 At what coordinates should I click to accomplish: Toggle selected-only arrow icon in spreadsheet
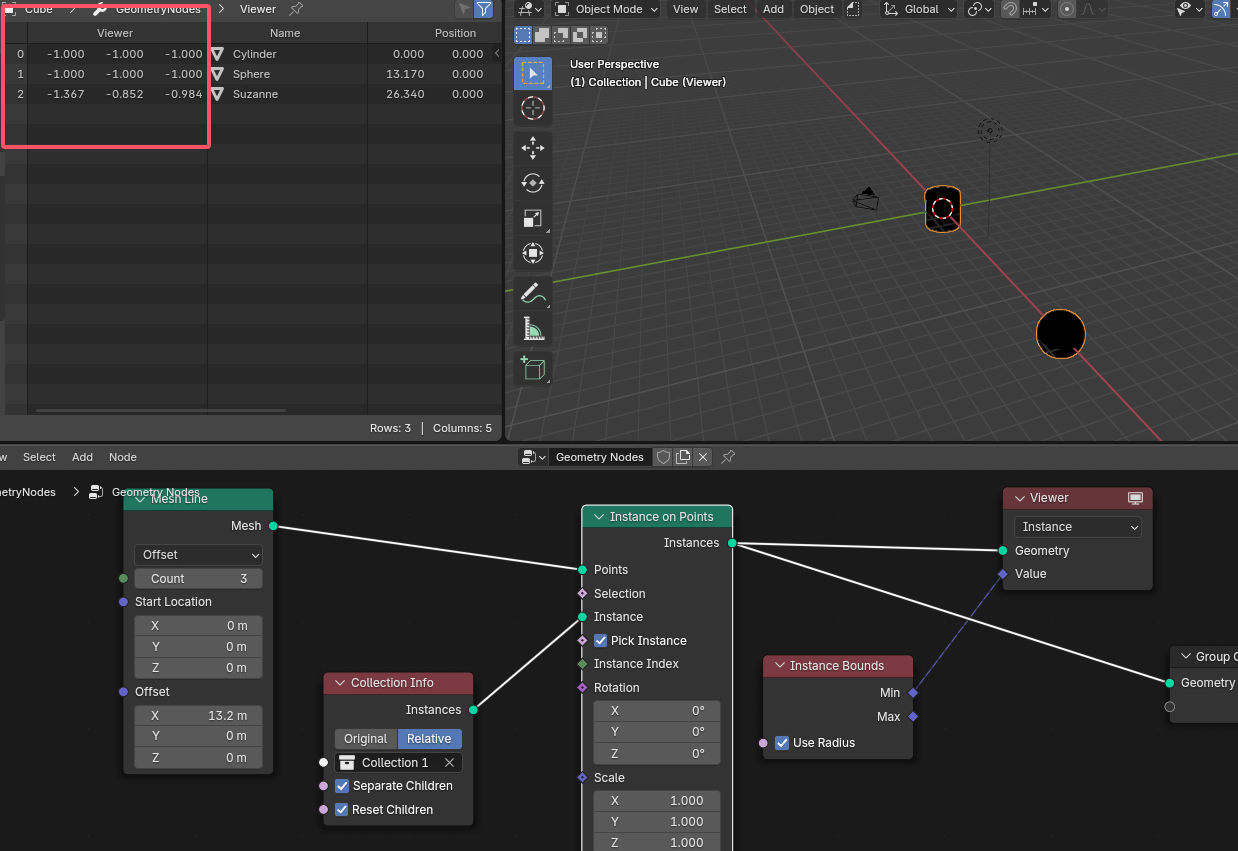pyautogui.click(x=463, y=9)
